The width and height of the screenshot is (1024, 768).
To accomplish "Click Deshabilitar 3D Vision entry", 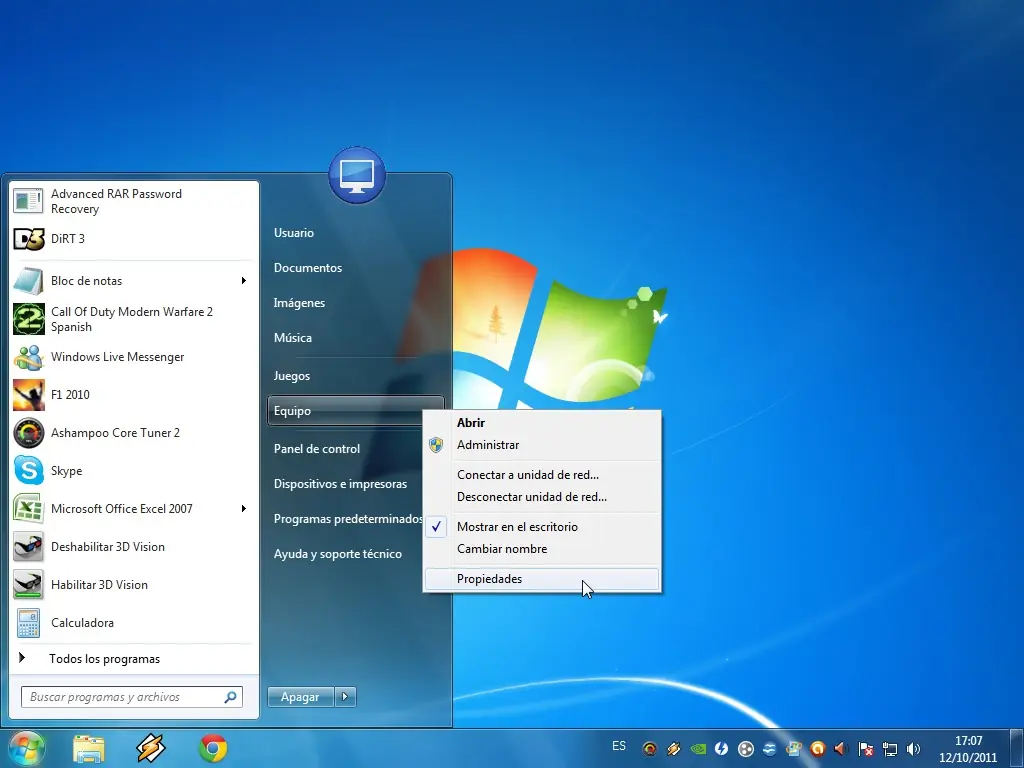I will click(134, 547).
